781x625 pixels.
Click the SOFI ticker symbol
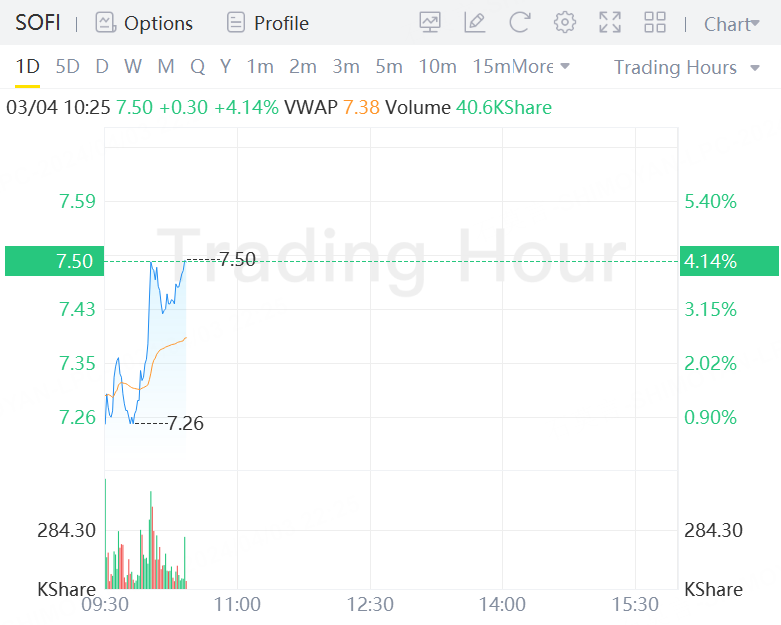coord(38,23)
